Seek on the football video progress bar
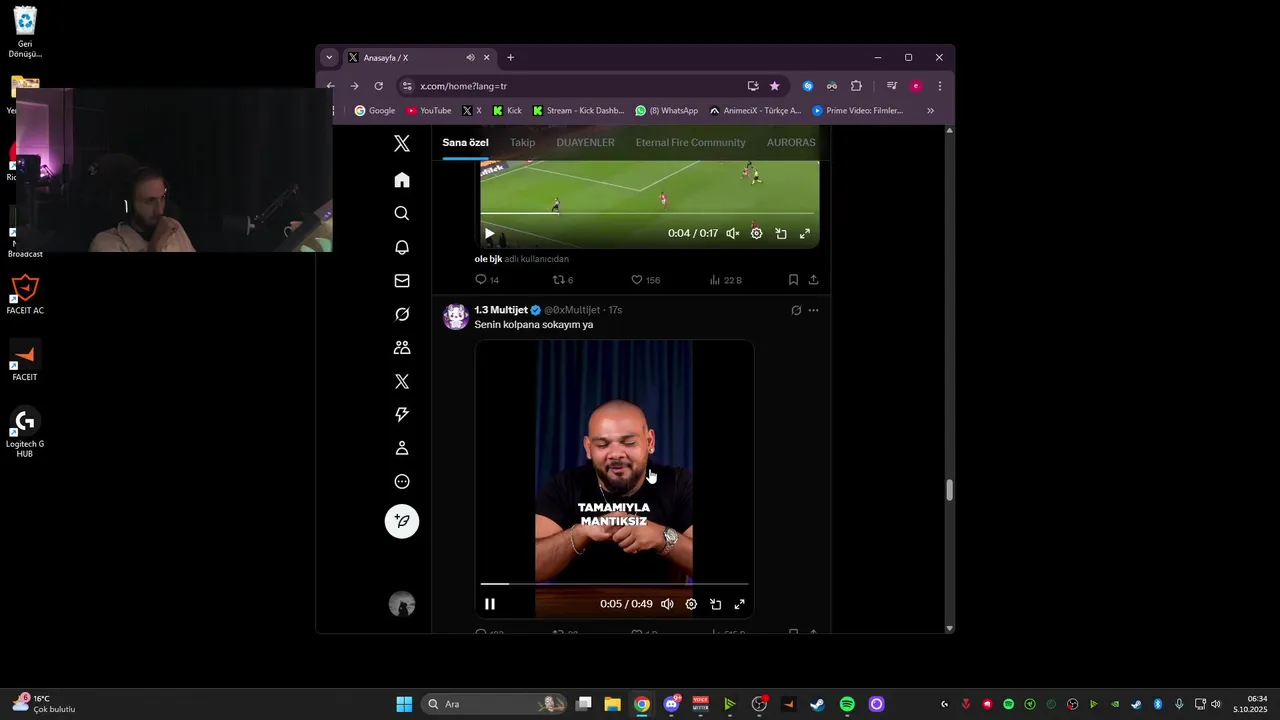1280x720 pixels. coord(649,213)
